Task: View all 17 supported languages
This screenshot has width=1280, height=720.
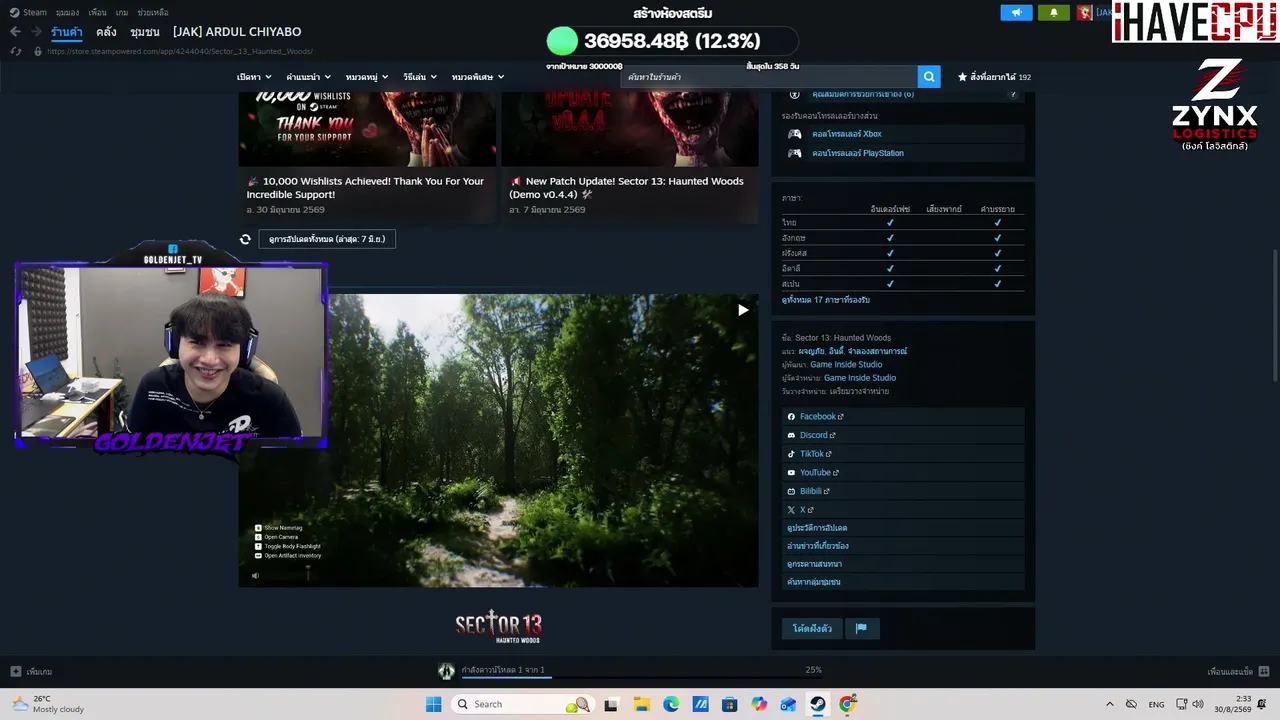Action: click(826, 300)
